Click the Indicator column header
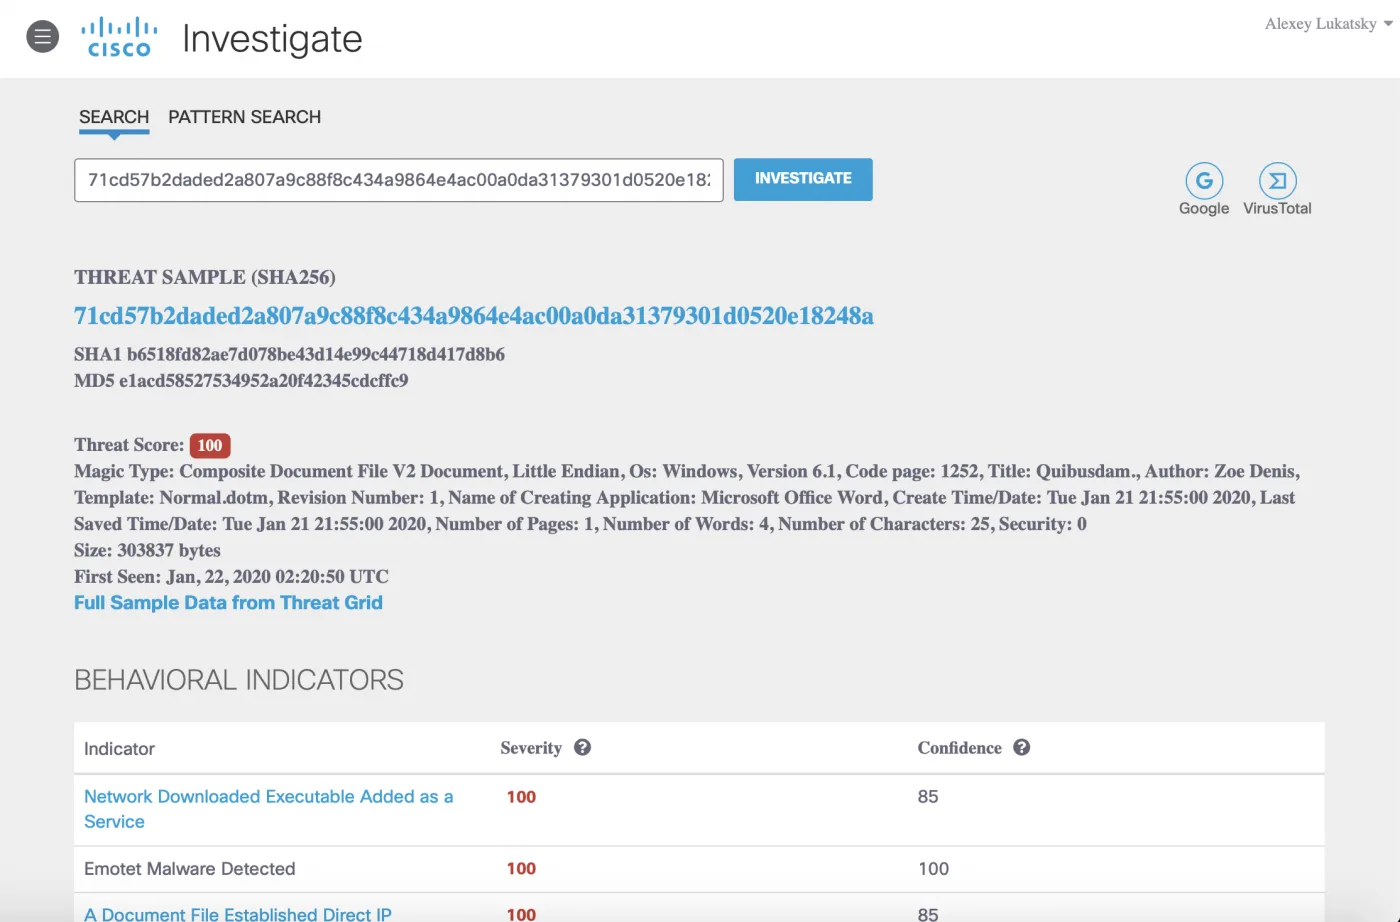This screenshot has height=922, width=1400. pyautogui.click(x=119, y=749)
